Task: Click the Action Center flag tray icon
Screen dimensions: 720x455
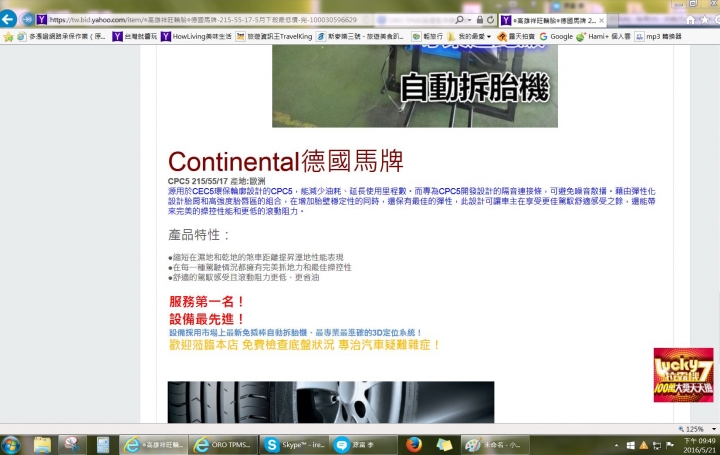Action: pos(670,445)
